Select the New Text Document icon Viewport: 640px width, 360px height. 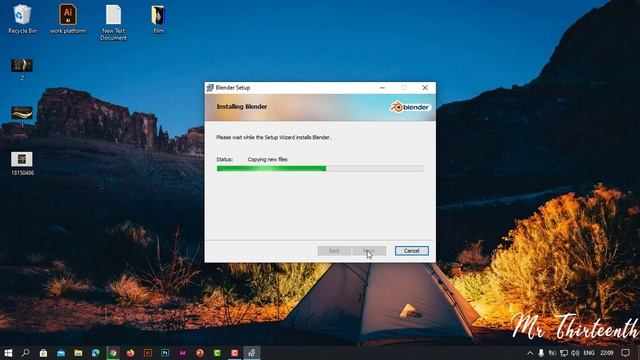coord(113,22)
